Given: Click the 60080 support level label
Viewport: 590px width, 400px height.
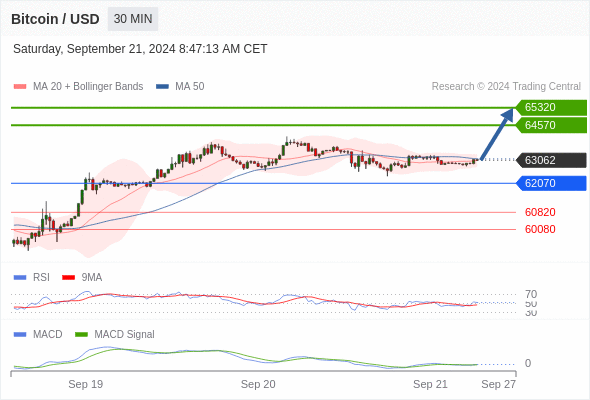Looking at the screenshot, I should coord(540,229).
